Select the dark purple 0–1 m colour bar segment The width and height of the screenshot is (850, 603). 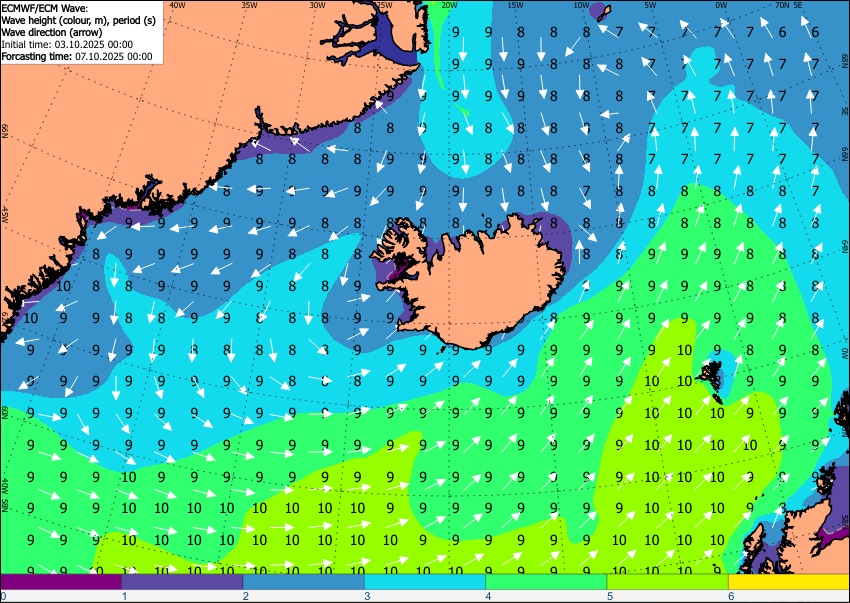61,582
